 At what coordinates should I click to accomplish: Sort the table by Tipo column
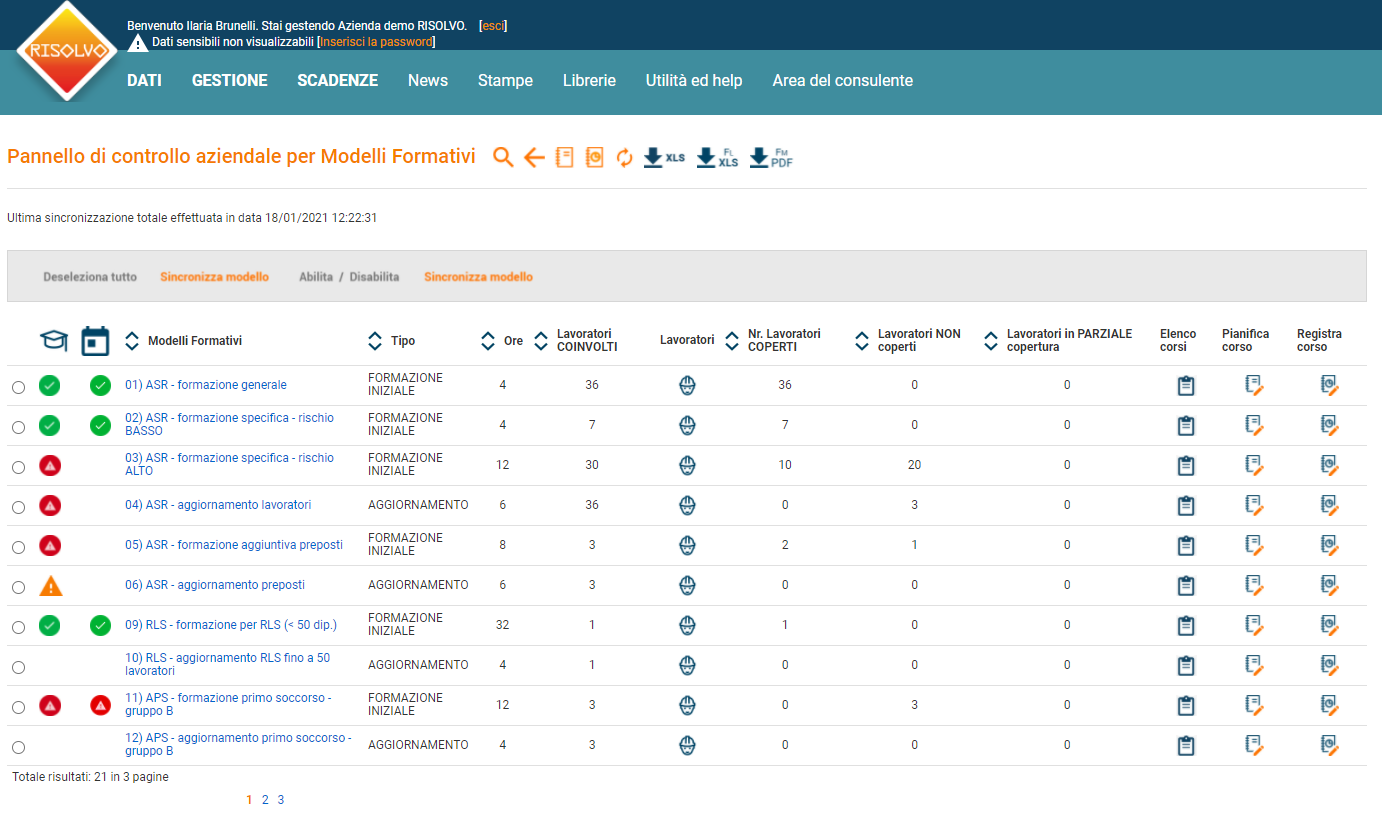click(x=375, y=340)
